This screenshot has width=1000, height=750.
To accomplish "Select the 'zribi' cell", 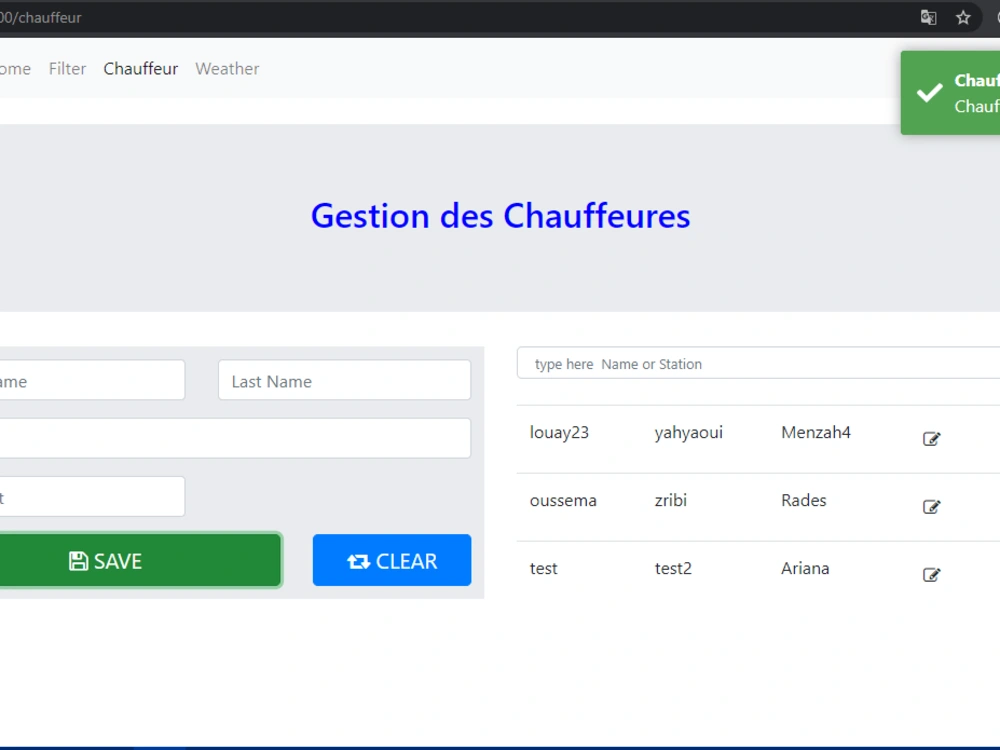I will point(671,501).
